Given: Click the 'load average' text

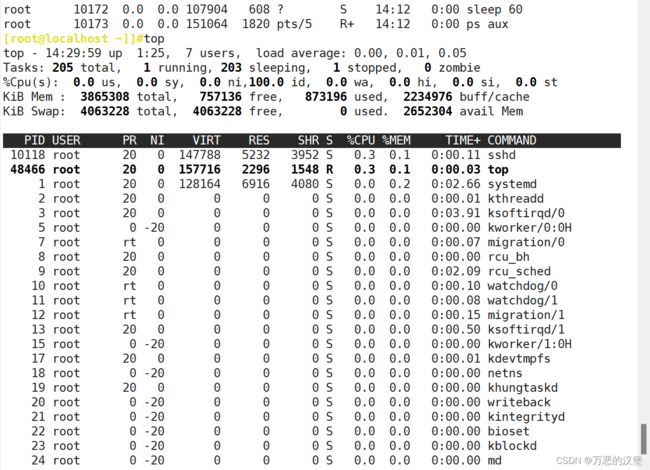Looking at the screenshot, I should tap(301, 53).
